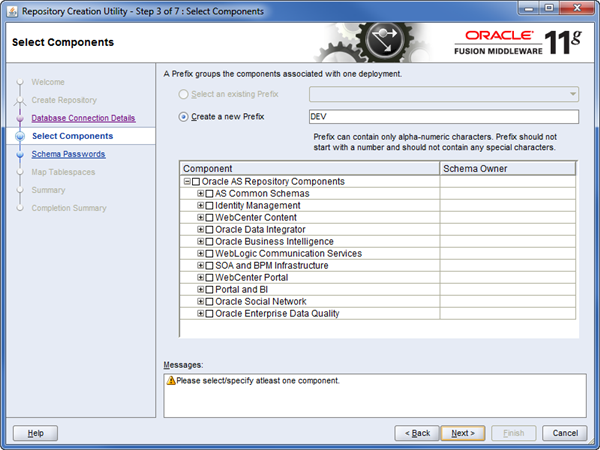Check the Oracle Data Integrator checkbox
600x450 pixels.
coord(209,230)
